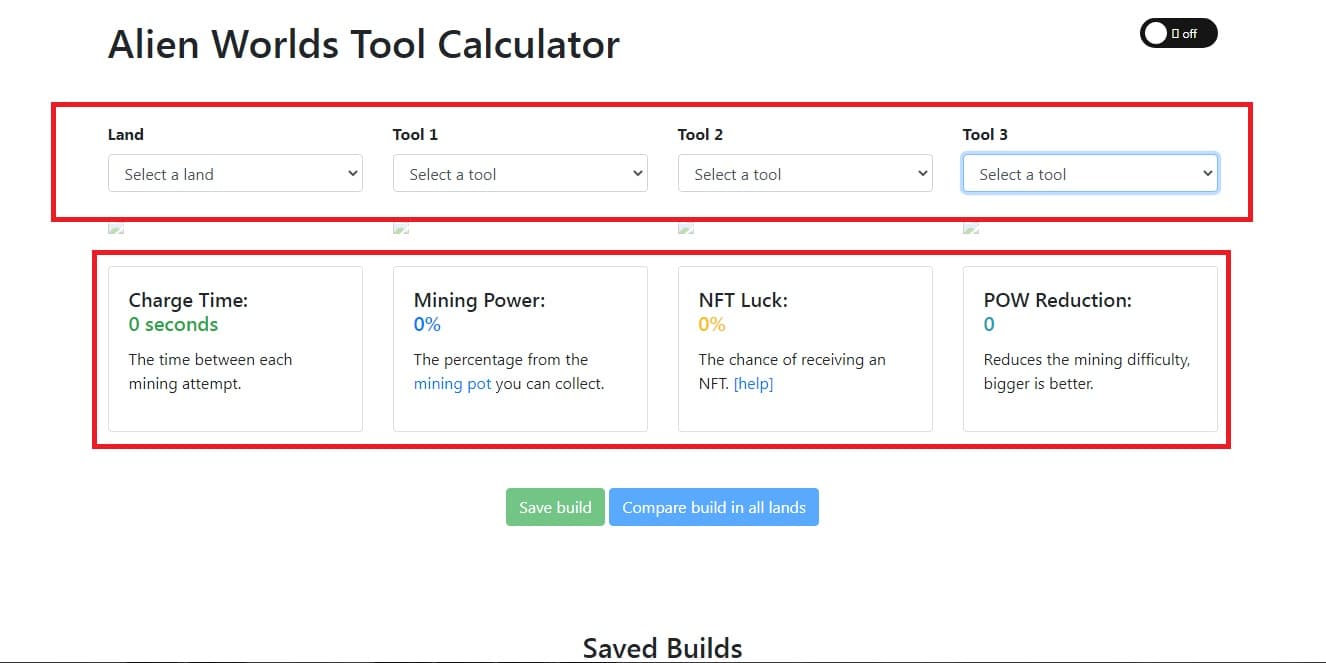Click "Reduces the mining difficulty, bigger is better."
Screen dimensions: 1326x663
click(x=1087, y=372)
